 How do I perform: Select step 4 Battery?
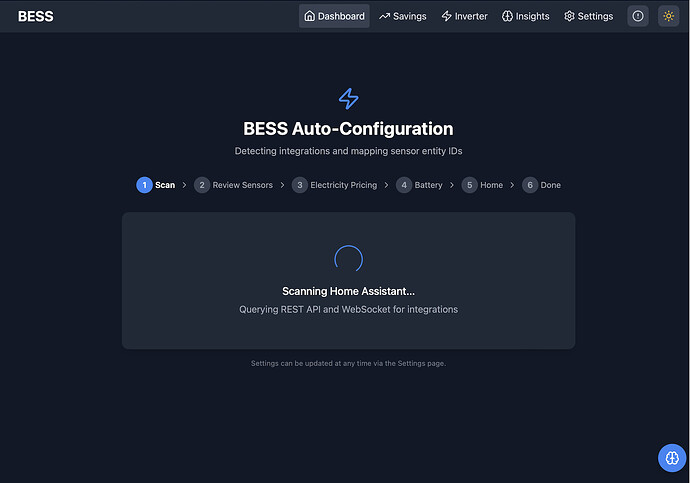[419, 185]
